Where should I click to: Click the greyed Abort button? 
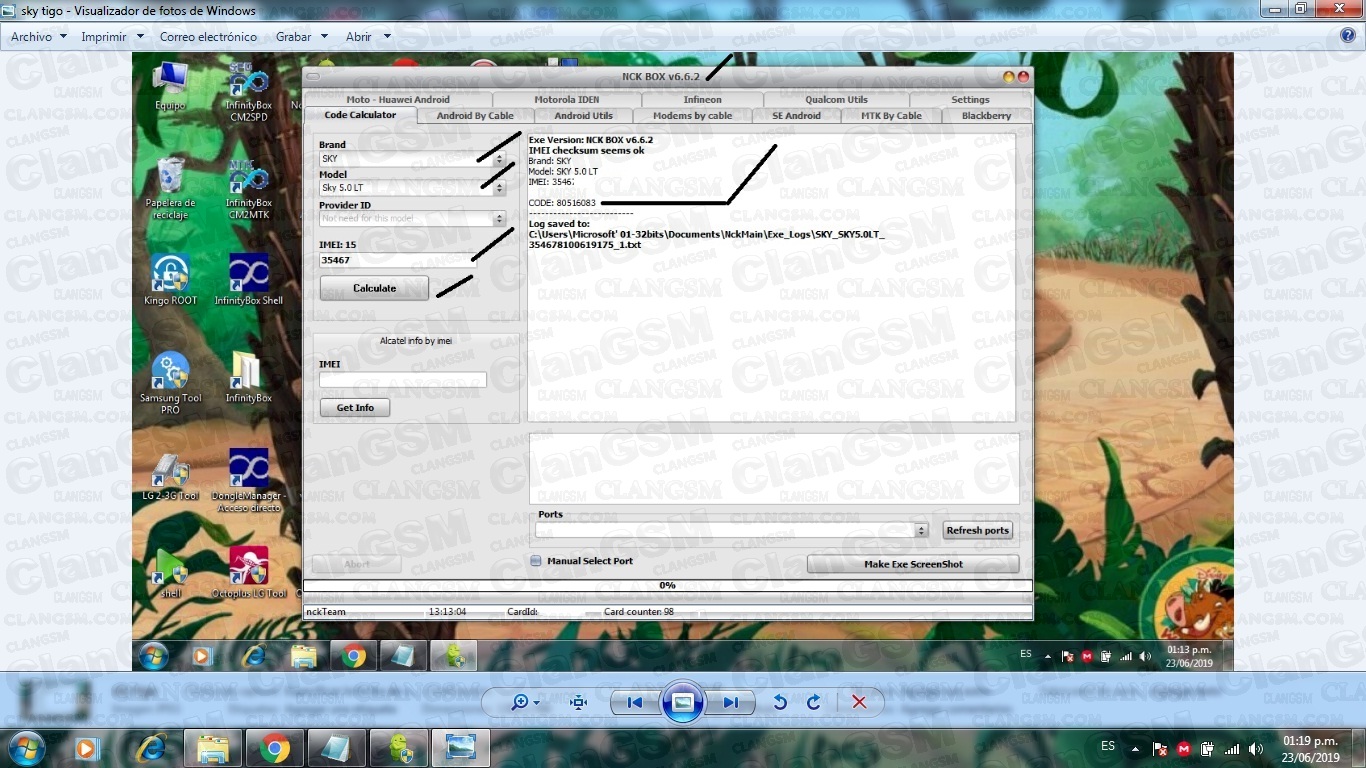coord(357,564)
